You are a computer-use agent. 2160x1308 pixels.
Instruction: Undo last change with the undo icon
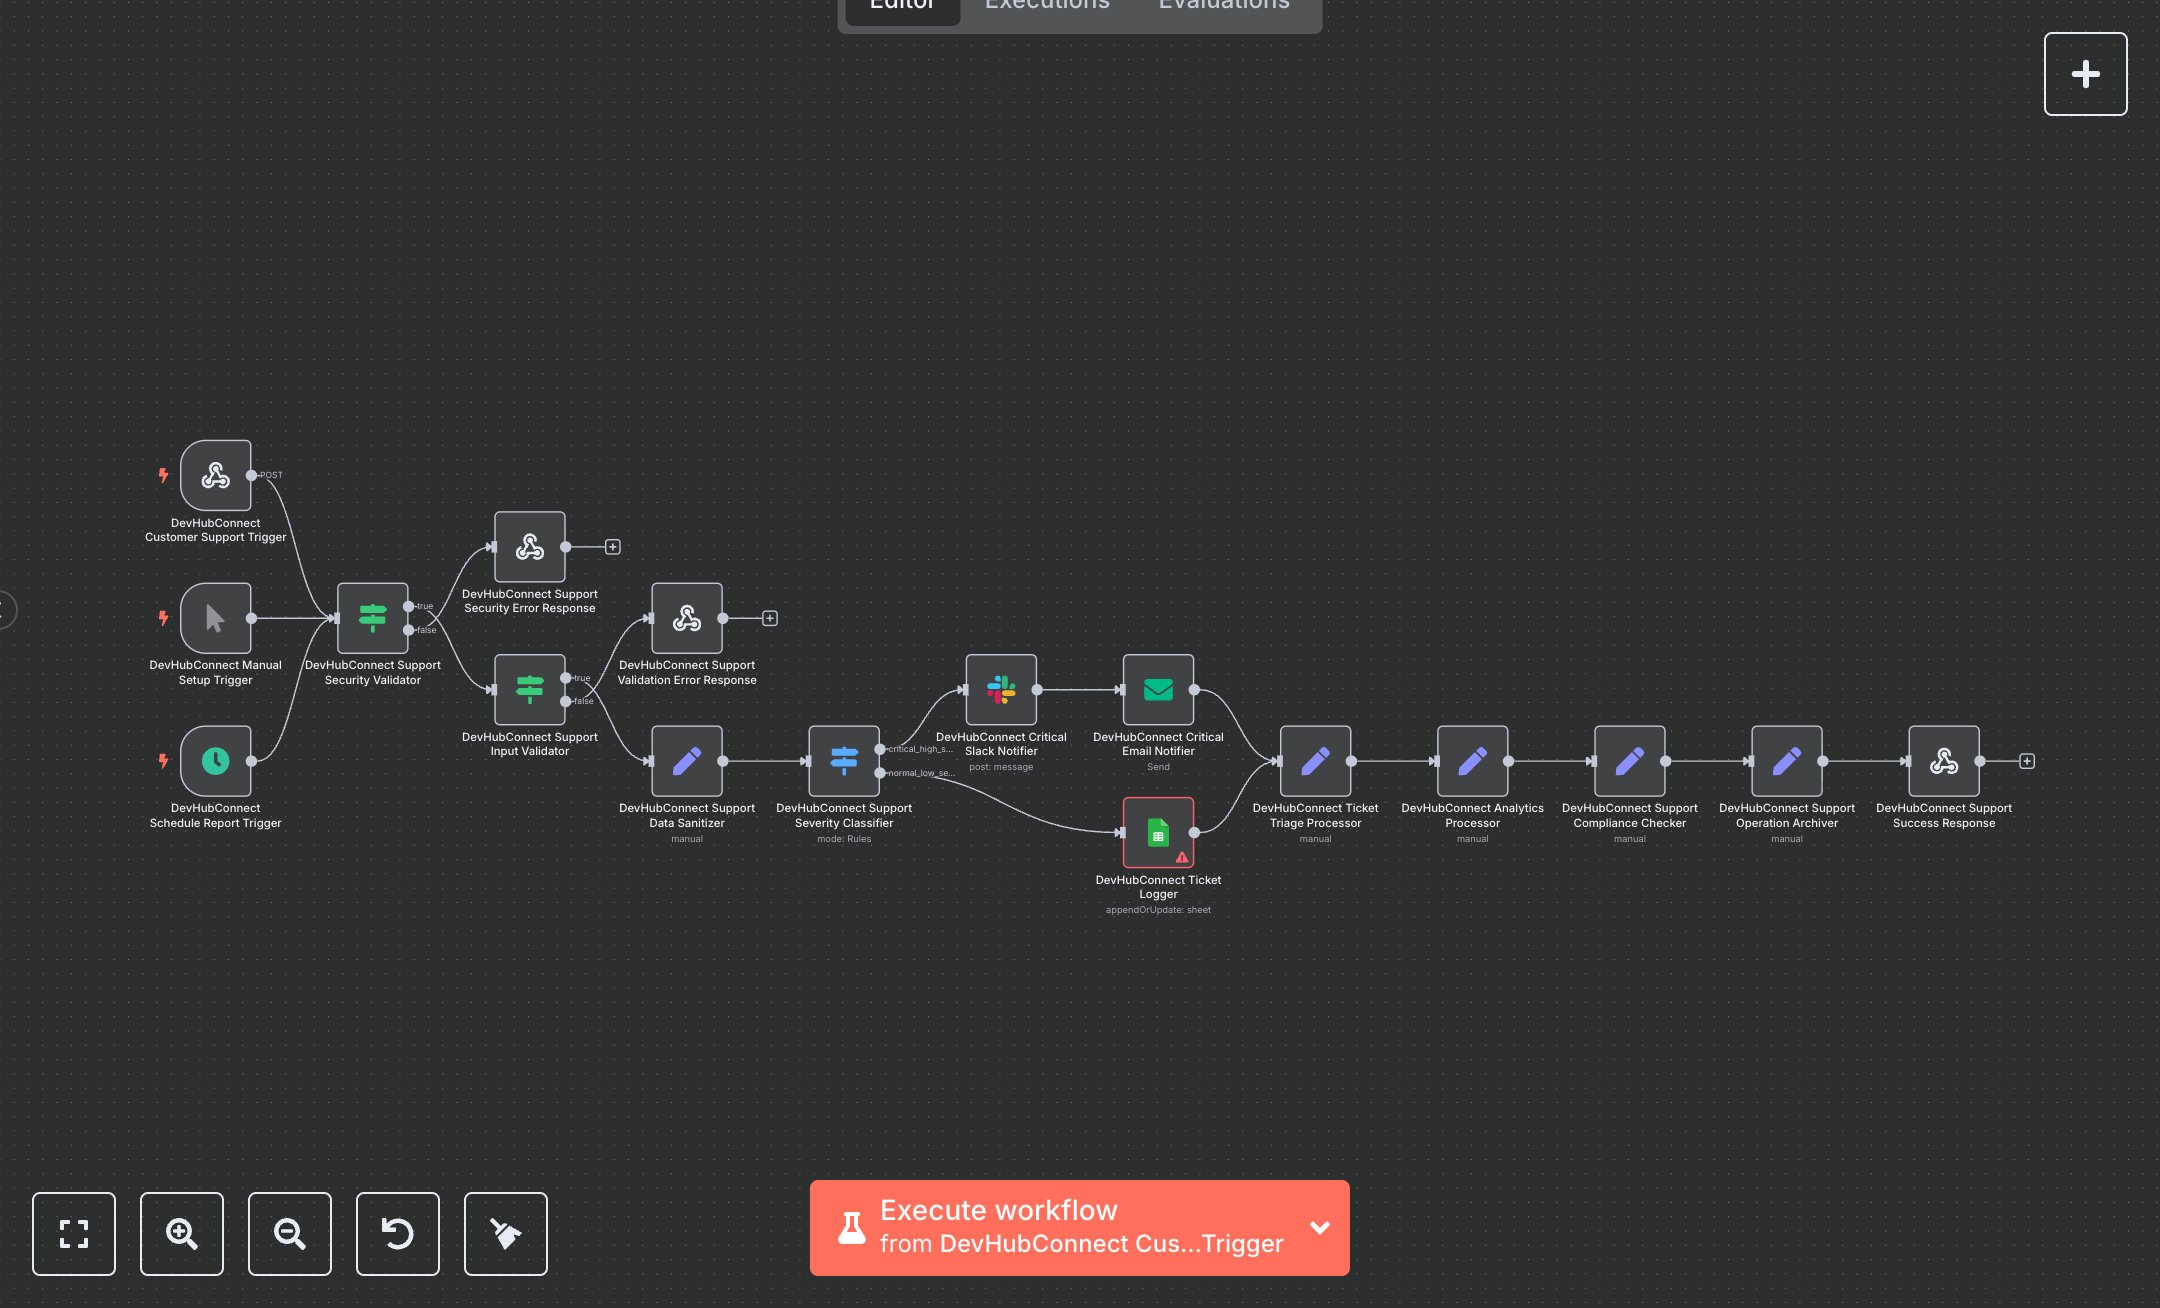pyautogui.click(x=397, y=1234)
